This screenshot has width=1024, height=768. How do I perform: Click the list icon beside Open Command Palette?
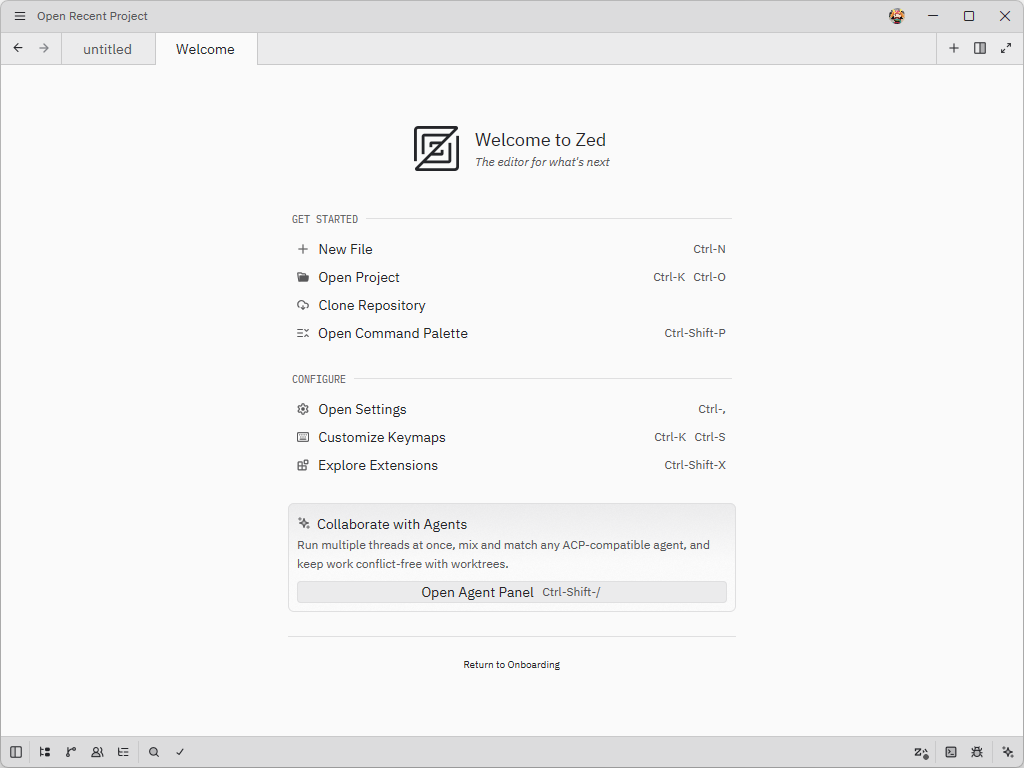coord(302,333)
